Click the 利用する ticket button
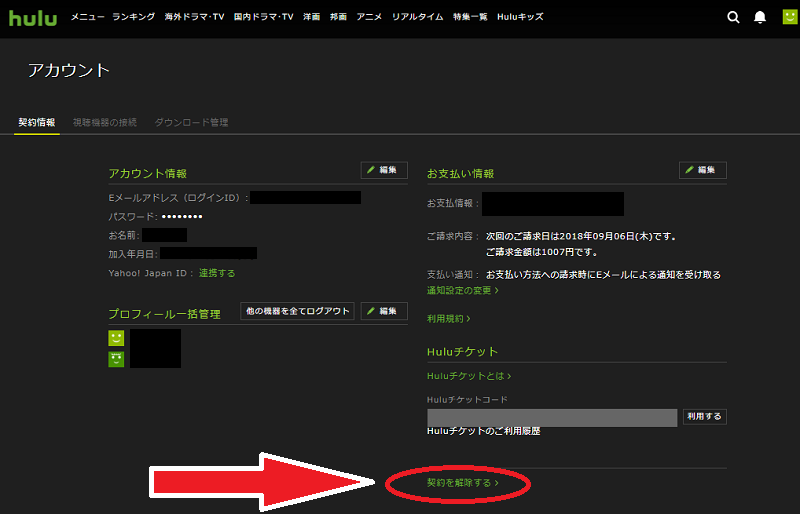The height and width of the screenshot is (514, 800). 705,417
